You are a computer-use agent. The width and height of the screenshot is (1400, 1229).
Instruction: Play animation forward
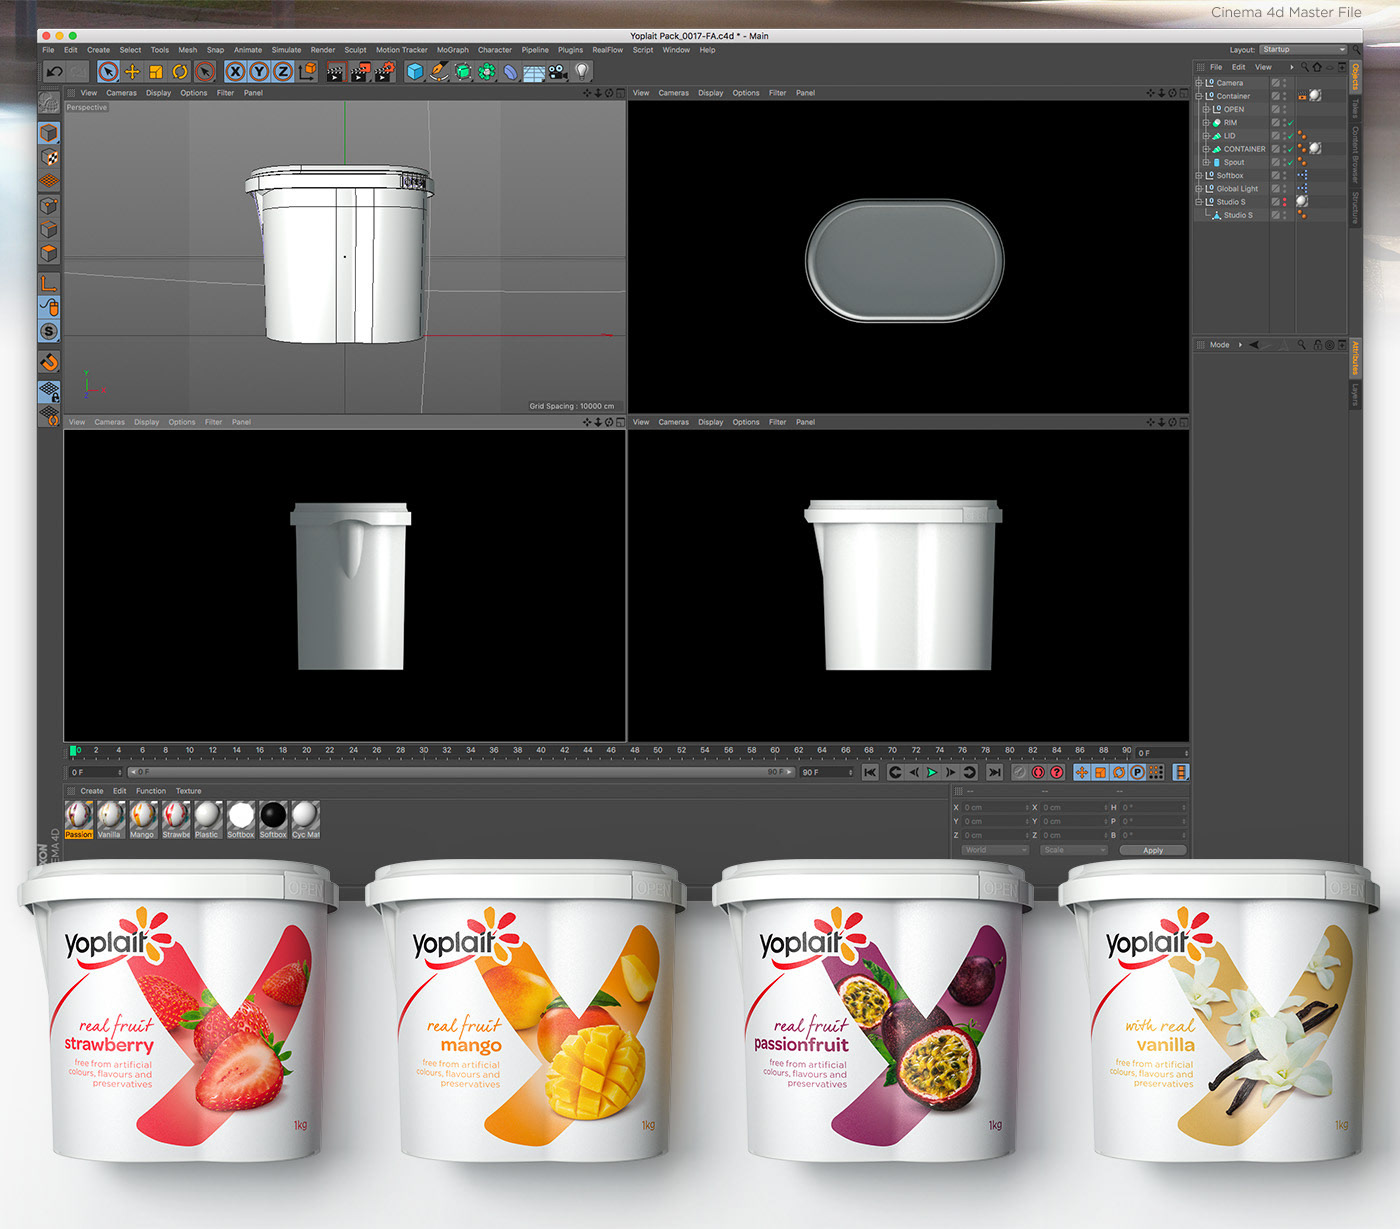(932, 772)
